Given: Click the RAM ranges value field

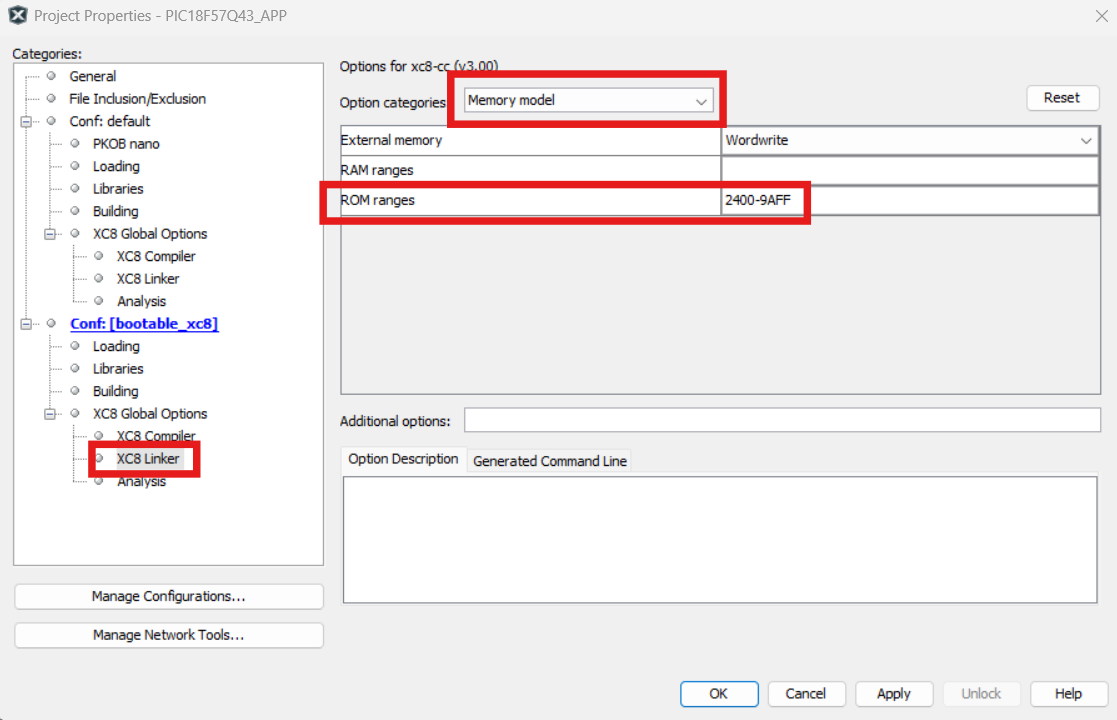Looking at the screenshot, I should click(x=909, y=171).
